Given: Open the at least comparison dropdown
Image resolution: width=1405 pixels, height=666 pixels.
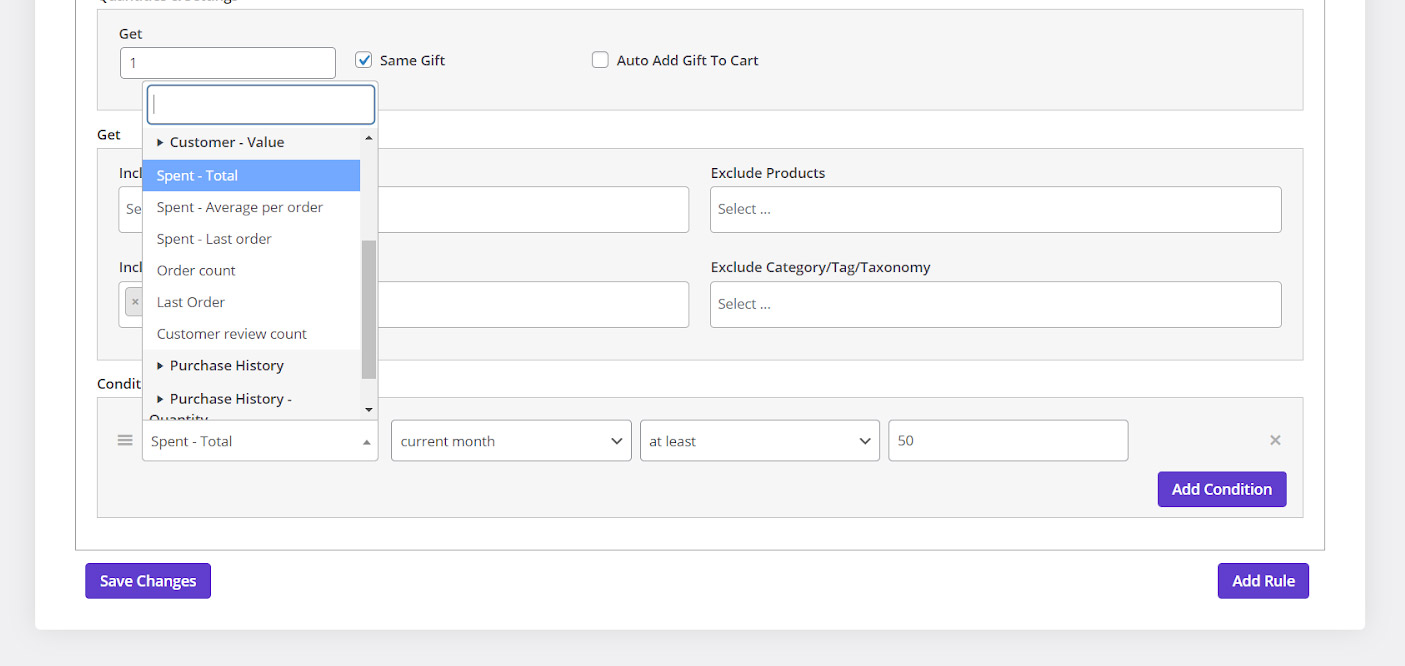Looking at the screenshot, I should click(x=759, y=441).
